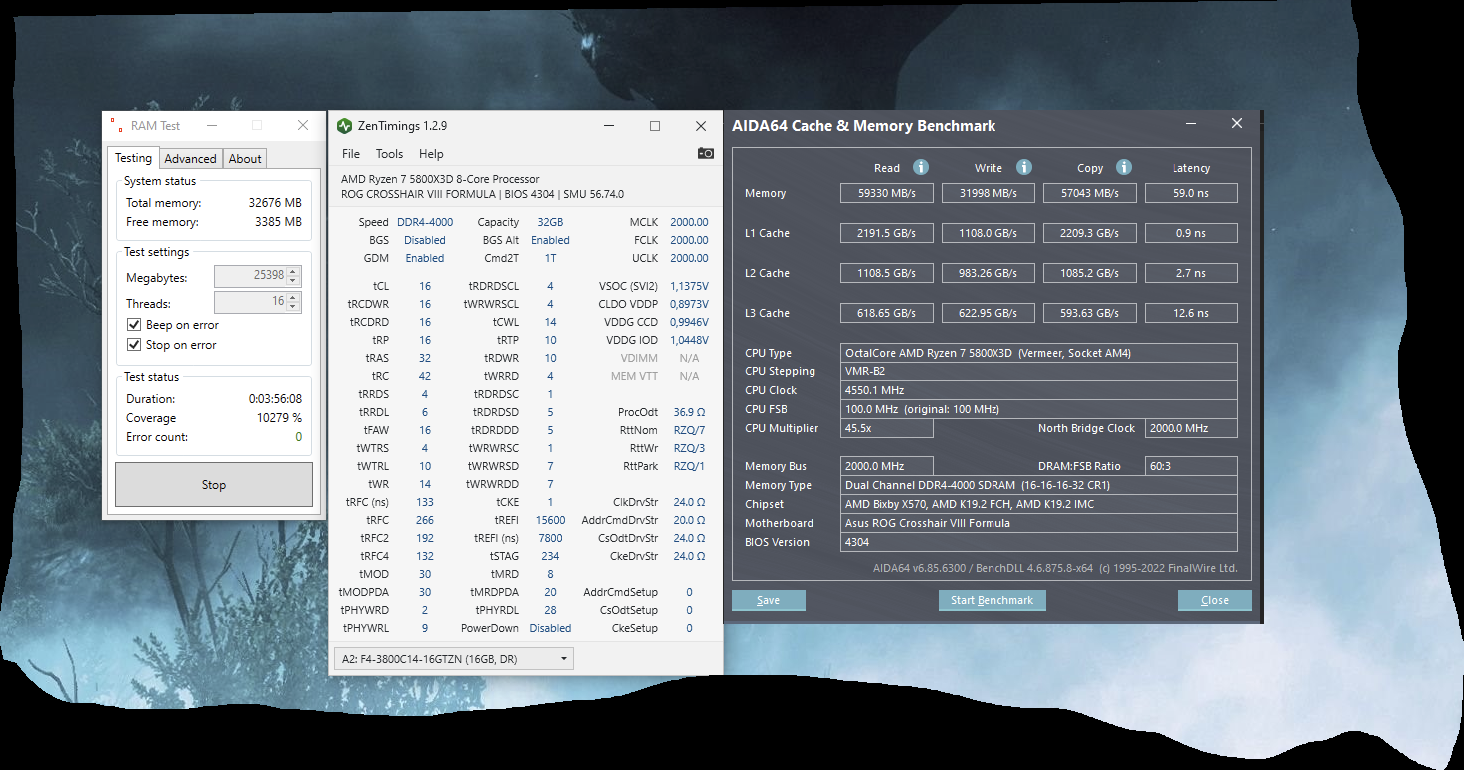Click the Close button in AIDA64 benchmark
This screenshot has width=1464, height=770.
pyautogui.click(x=1215, y=600)
